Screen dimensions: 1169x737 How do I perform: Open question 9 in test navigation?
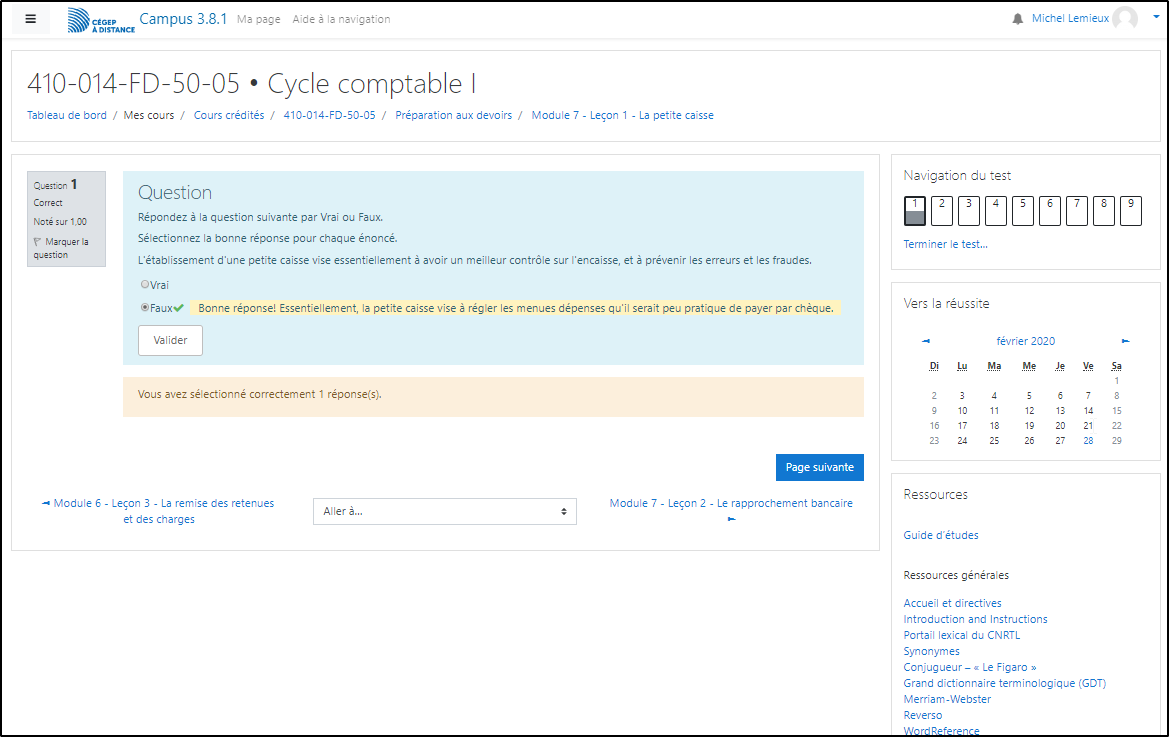pyautogui.click(x=1130, y=210)
